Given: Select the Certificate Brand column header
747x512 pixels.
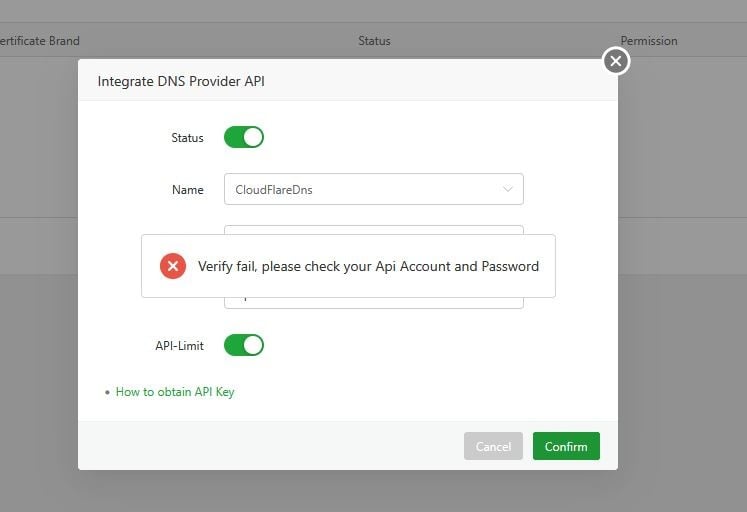Looking at the screenshot, I should pyautogui.click(x=40, y=41).
